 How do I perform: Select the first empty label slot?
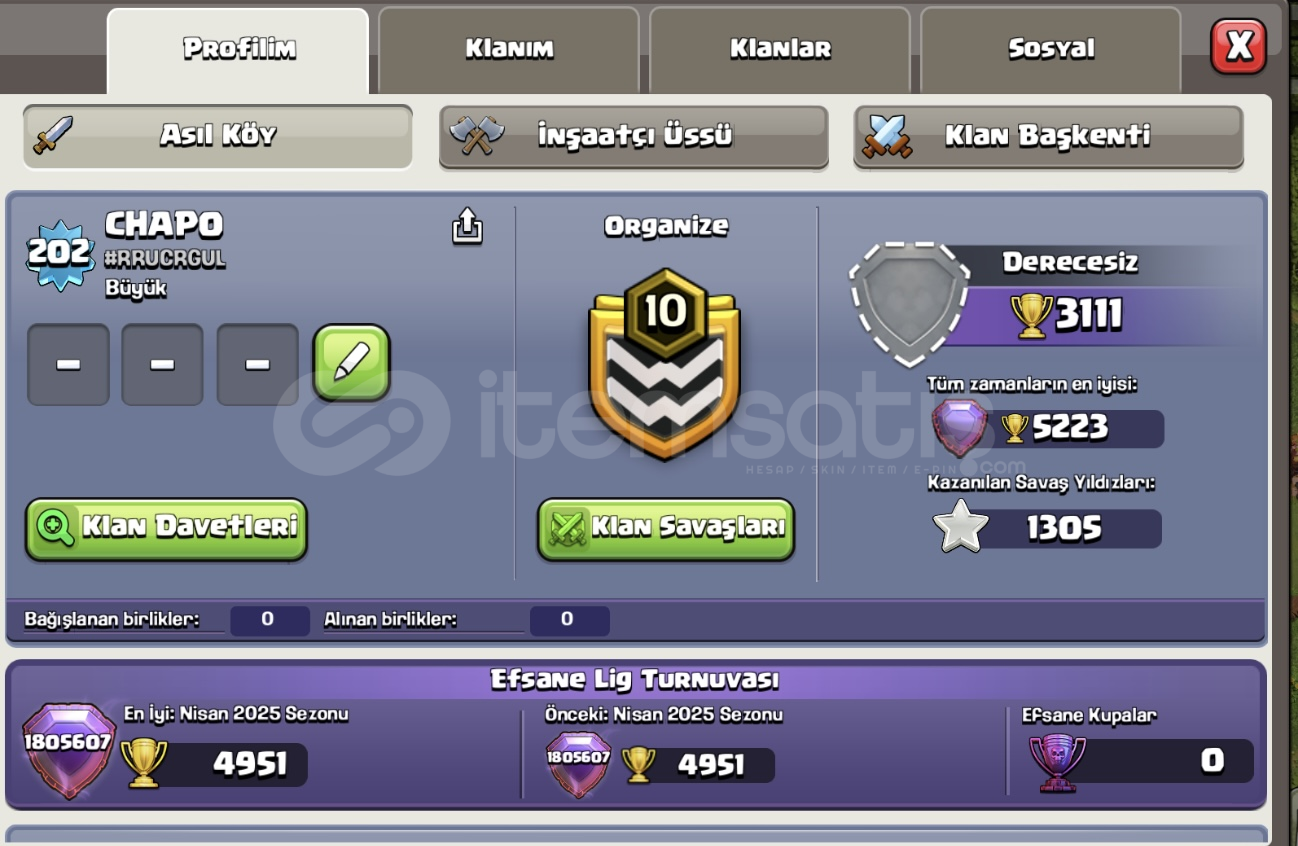(68, 365)
